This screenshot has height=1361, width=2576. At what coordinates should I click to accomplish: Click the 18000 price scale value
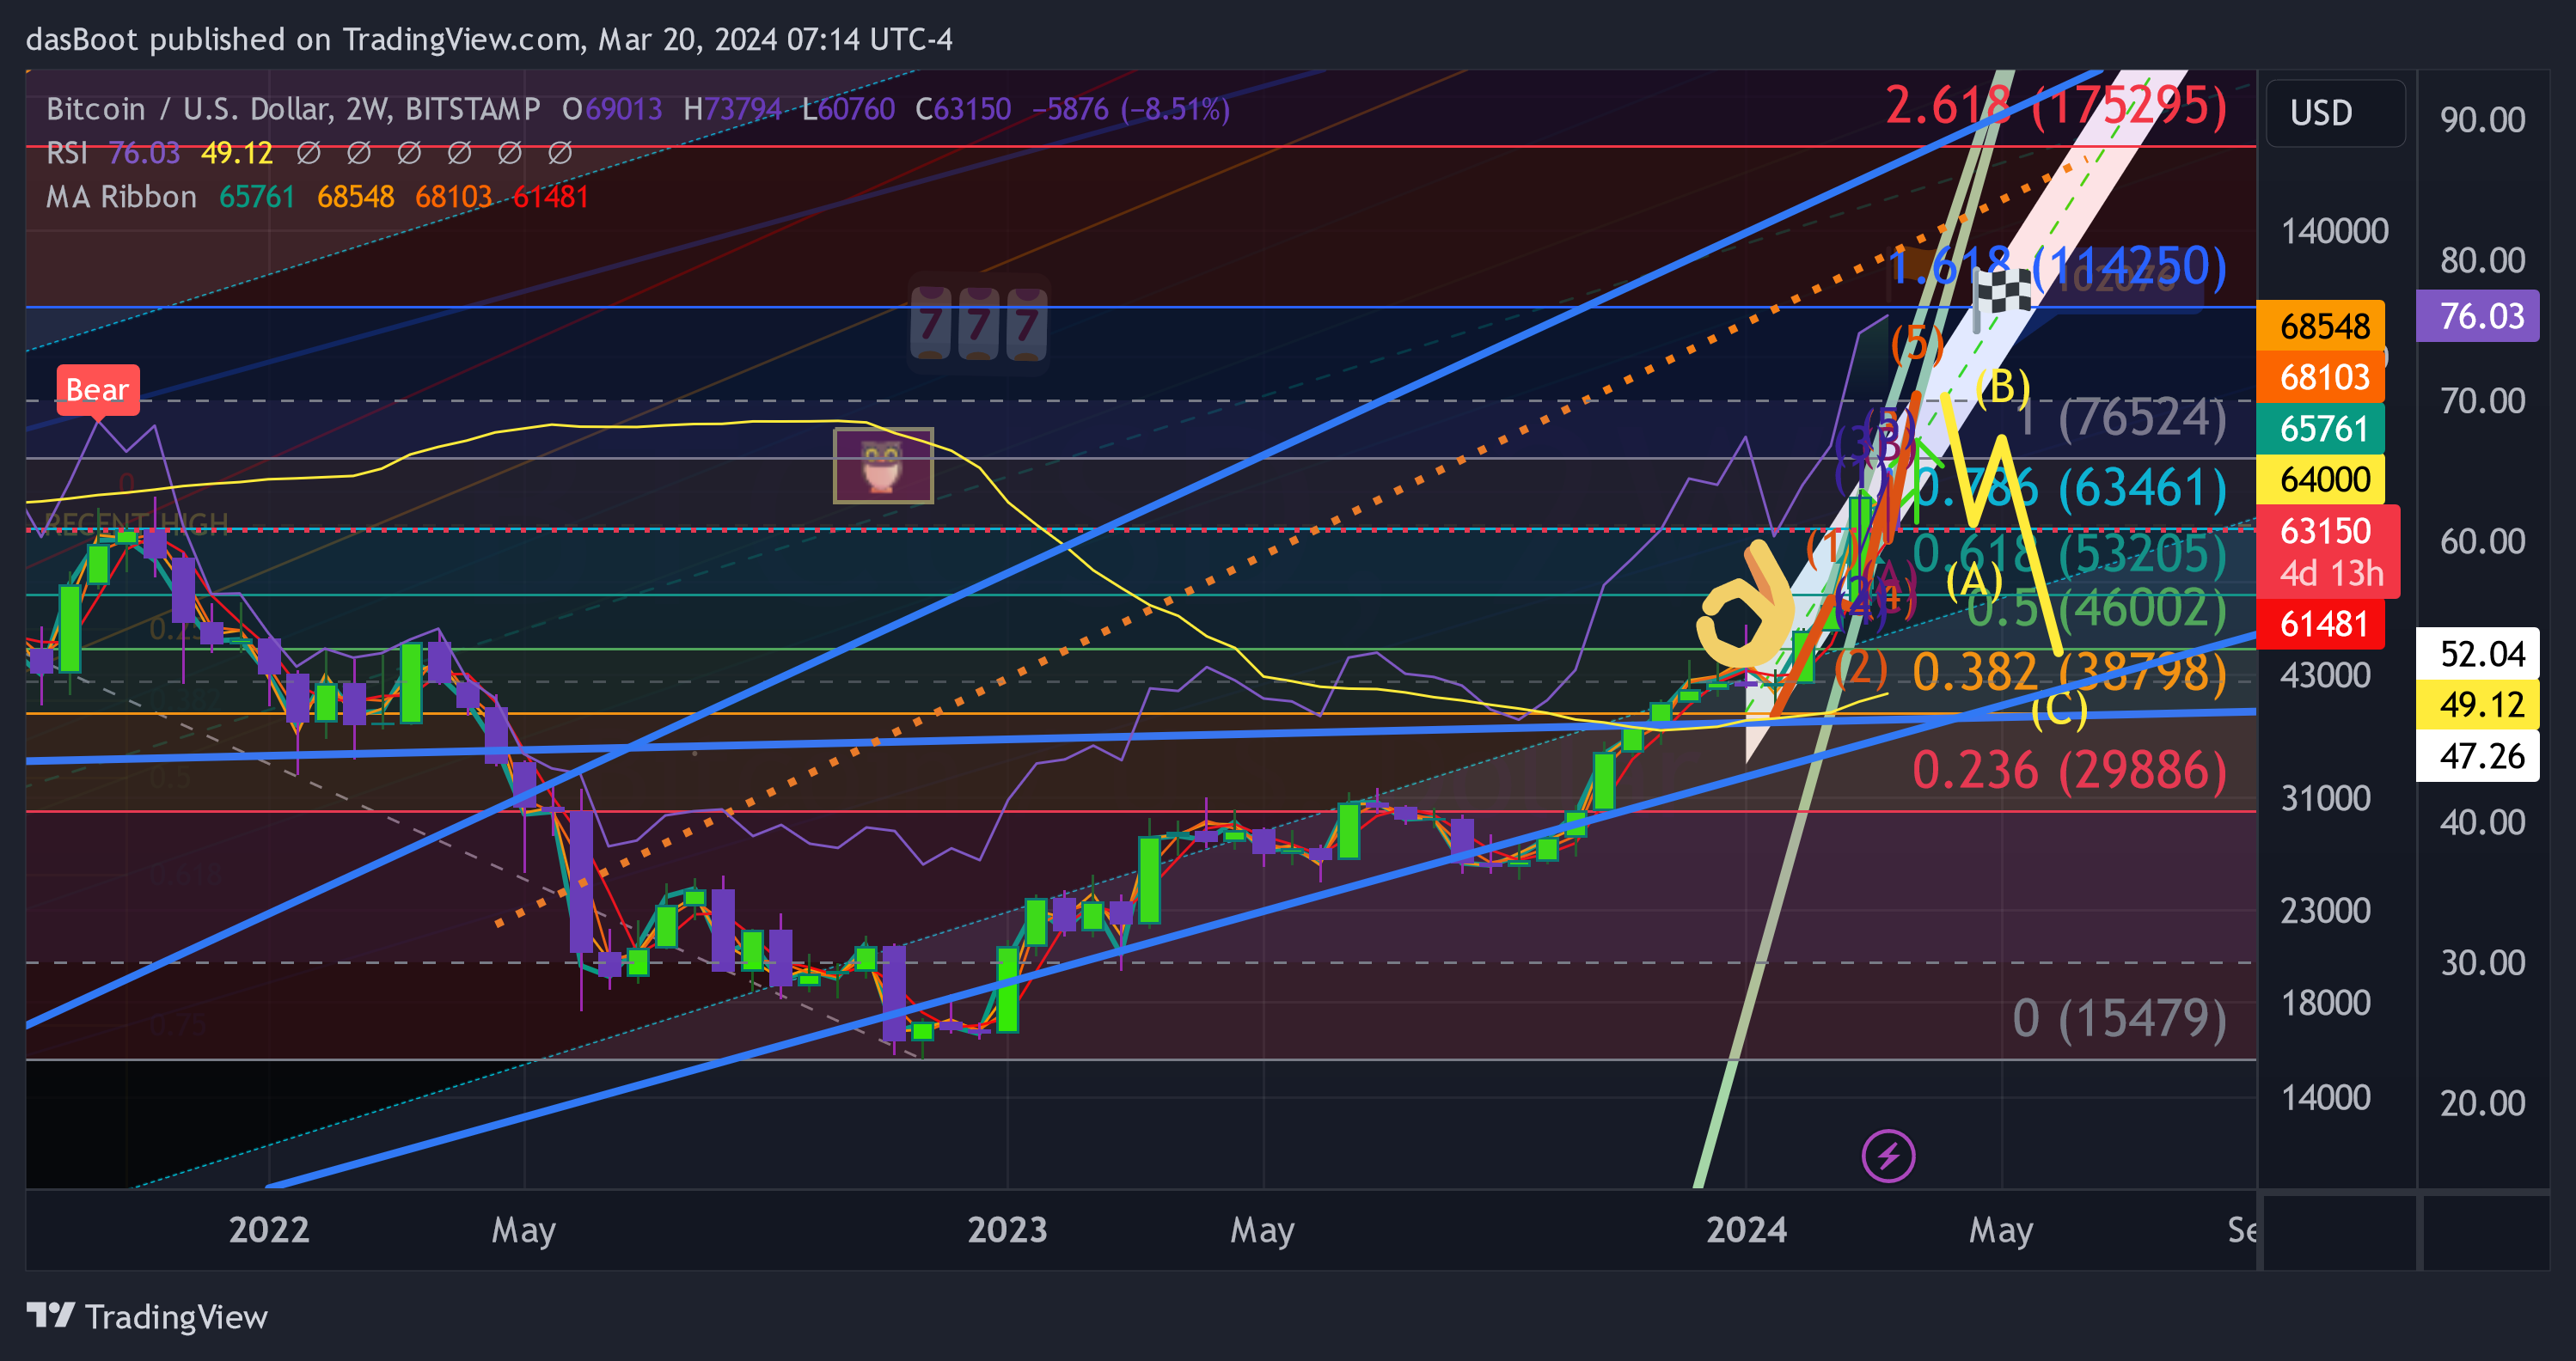pyautogui.click(x=2325, y=1002)
